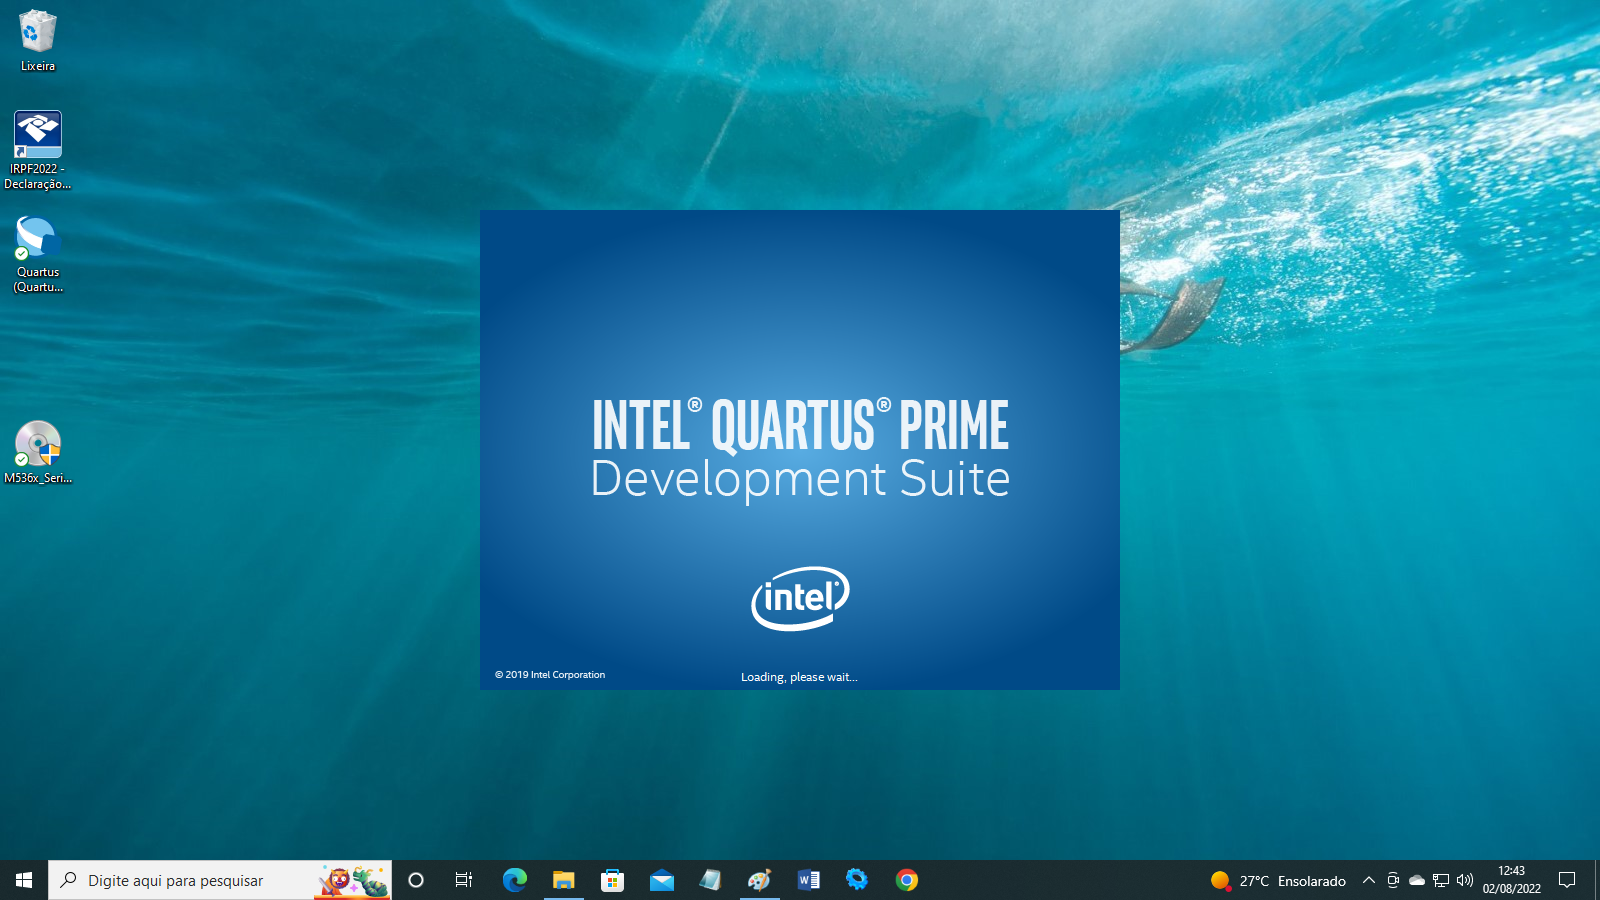1600x900 pixels.
Task: Launch Microsoft Edge from the taskbar
Action: point(515,880)
